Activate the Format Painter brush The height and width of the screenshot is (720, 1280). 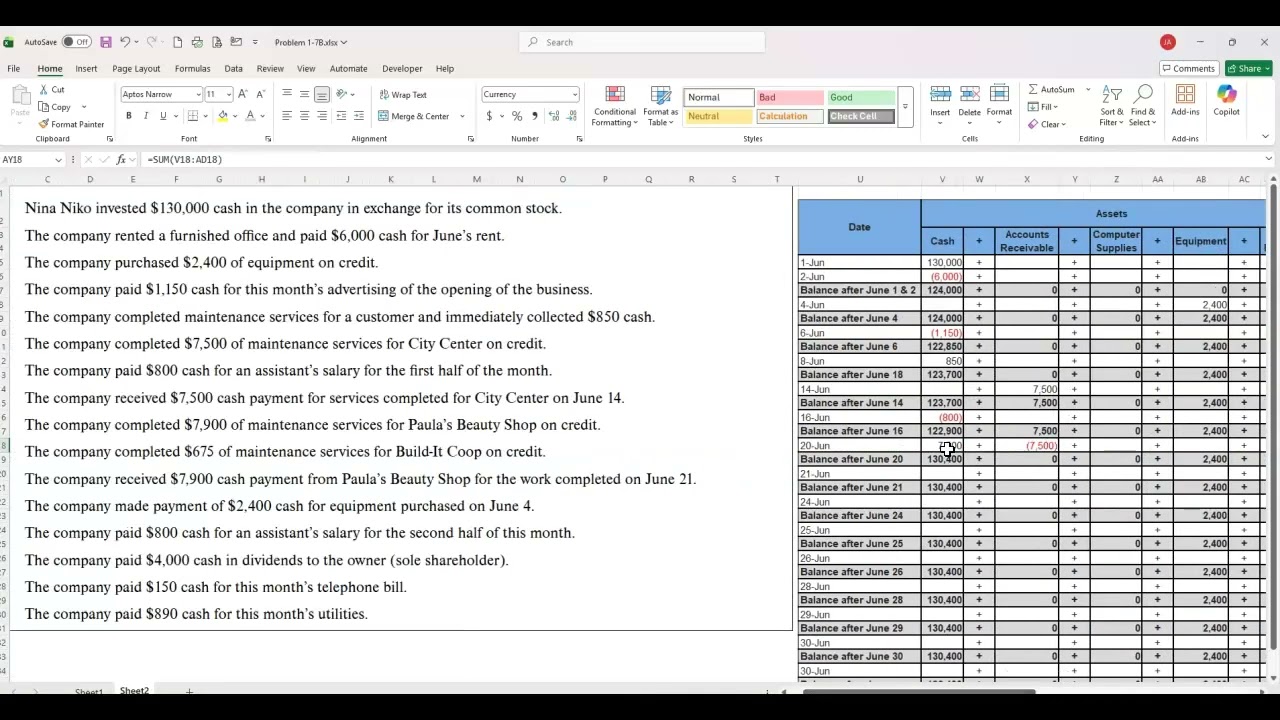tap(44, 124)
